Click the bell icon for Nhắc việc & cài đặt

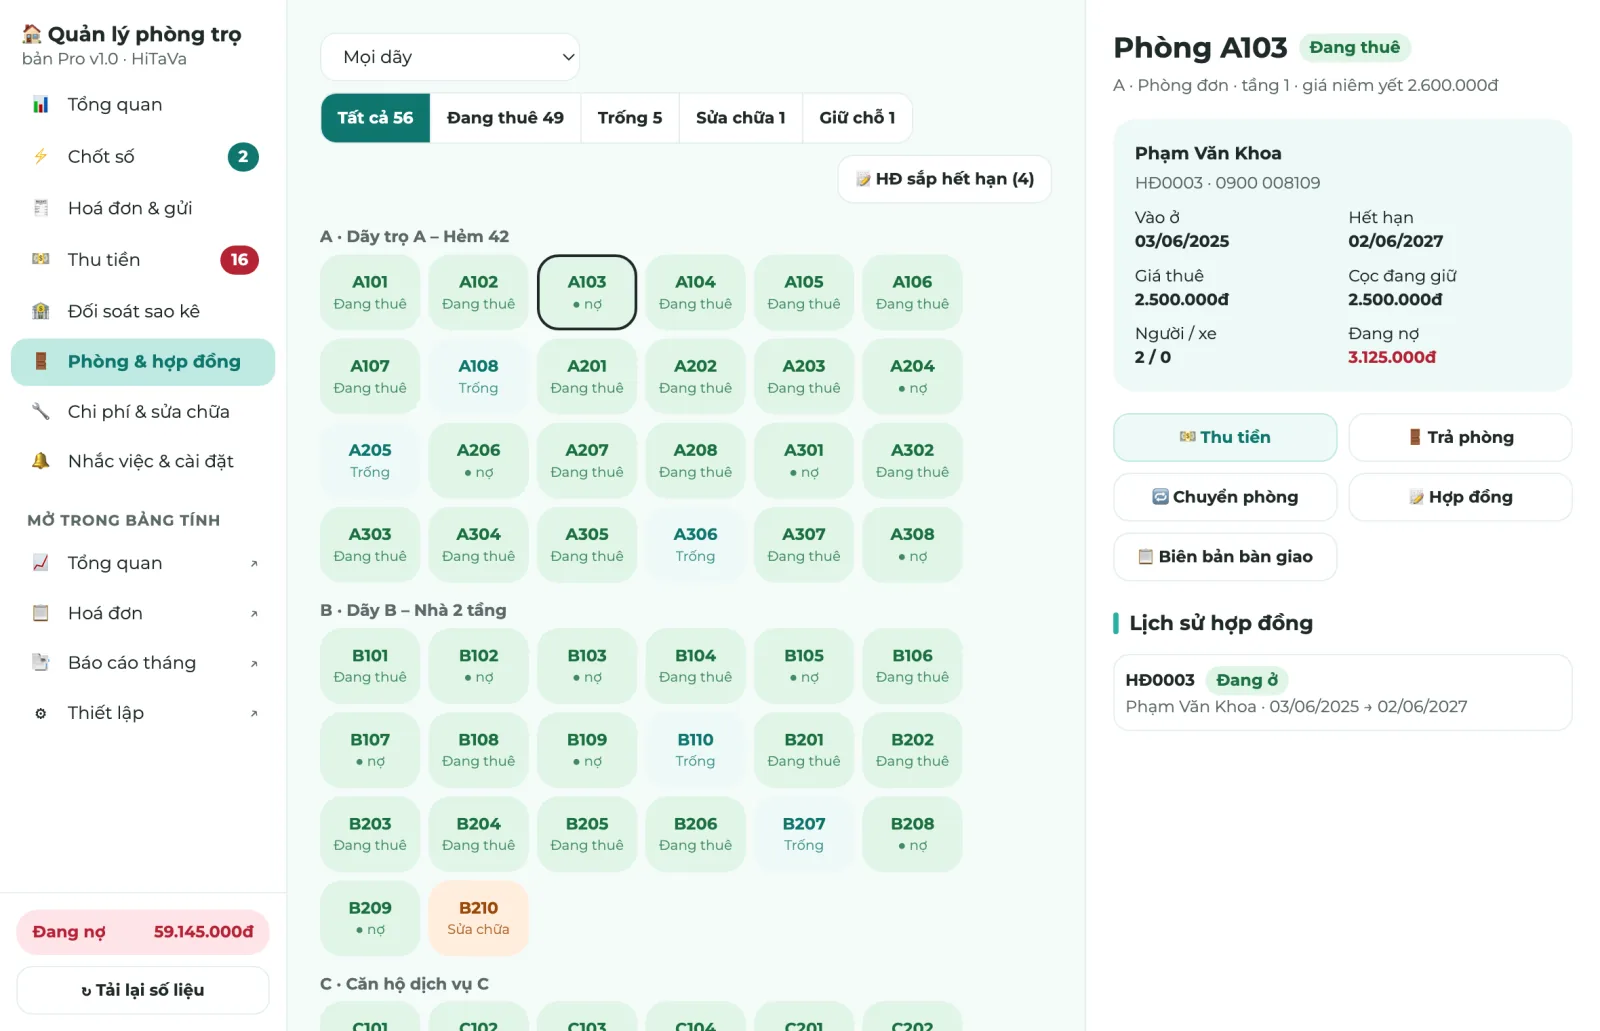click(41, 461)
